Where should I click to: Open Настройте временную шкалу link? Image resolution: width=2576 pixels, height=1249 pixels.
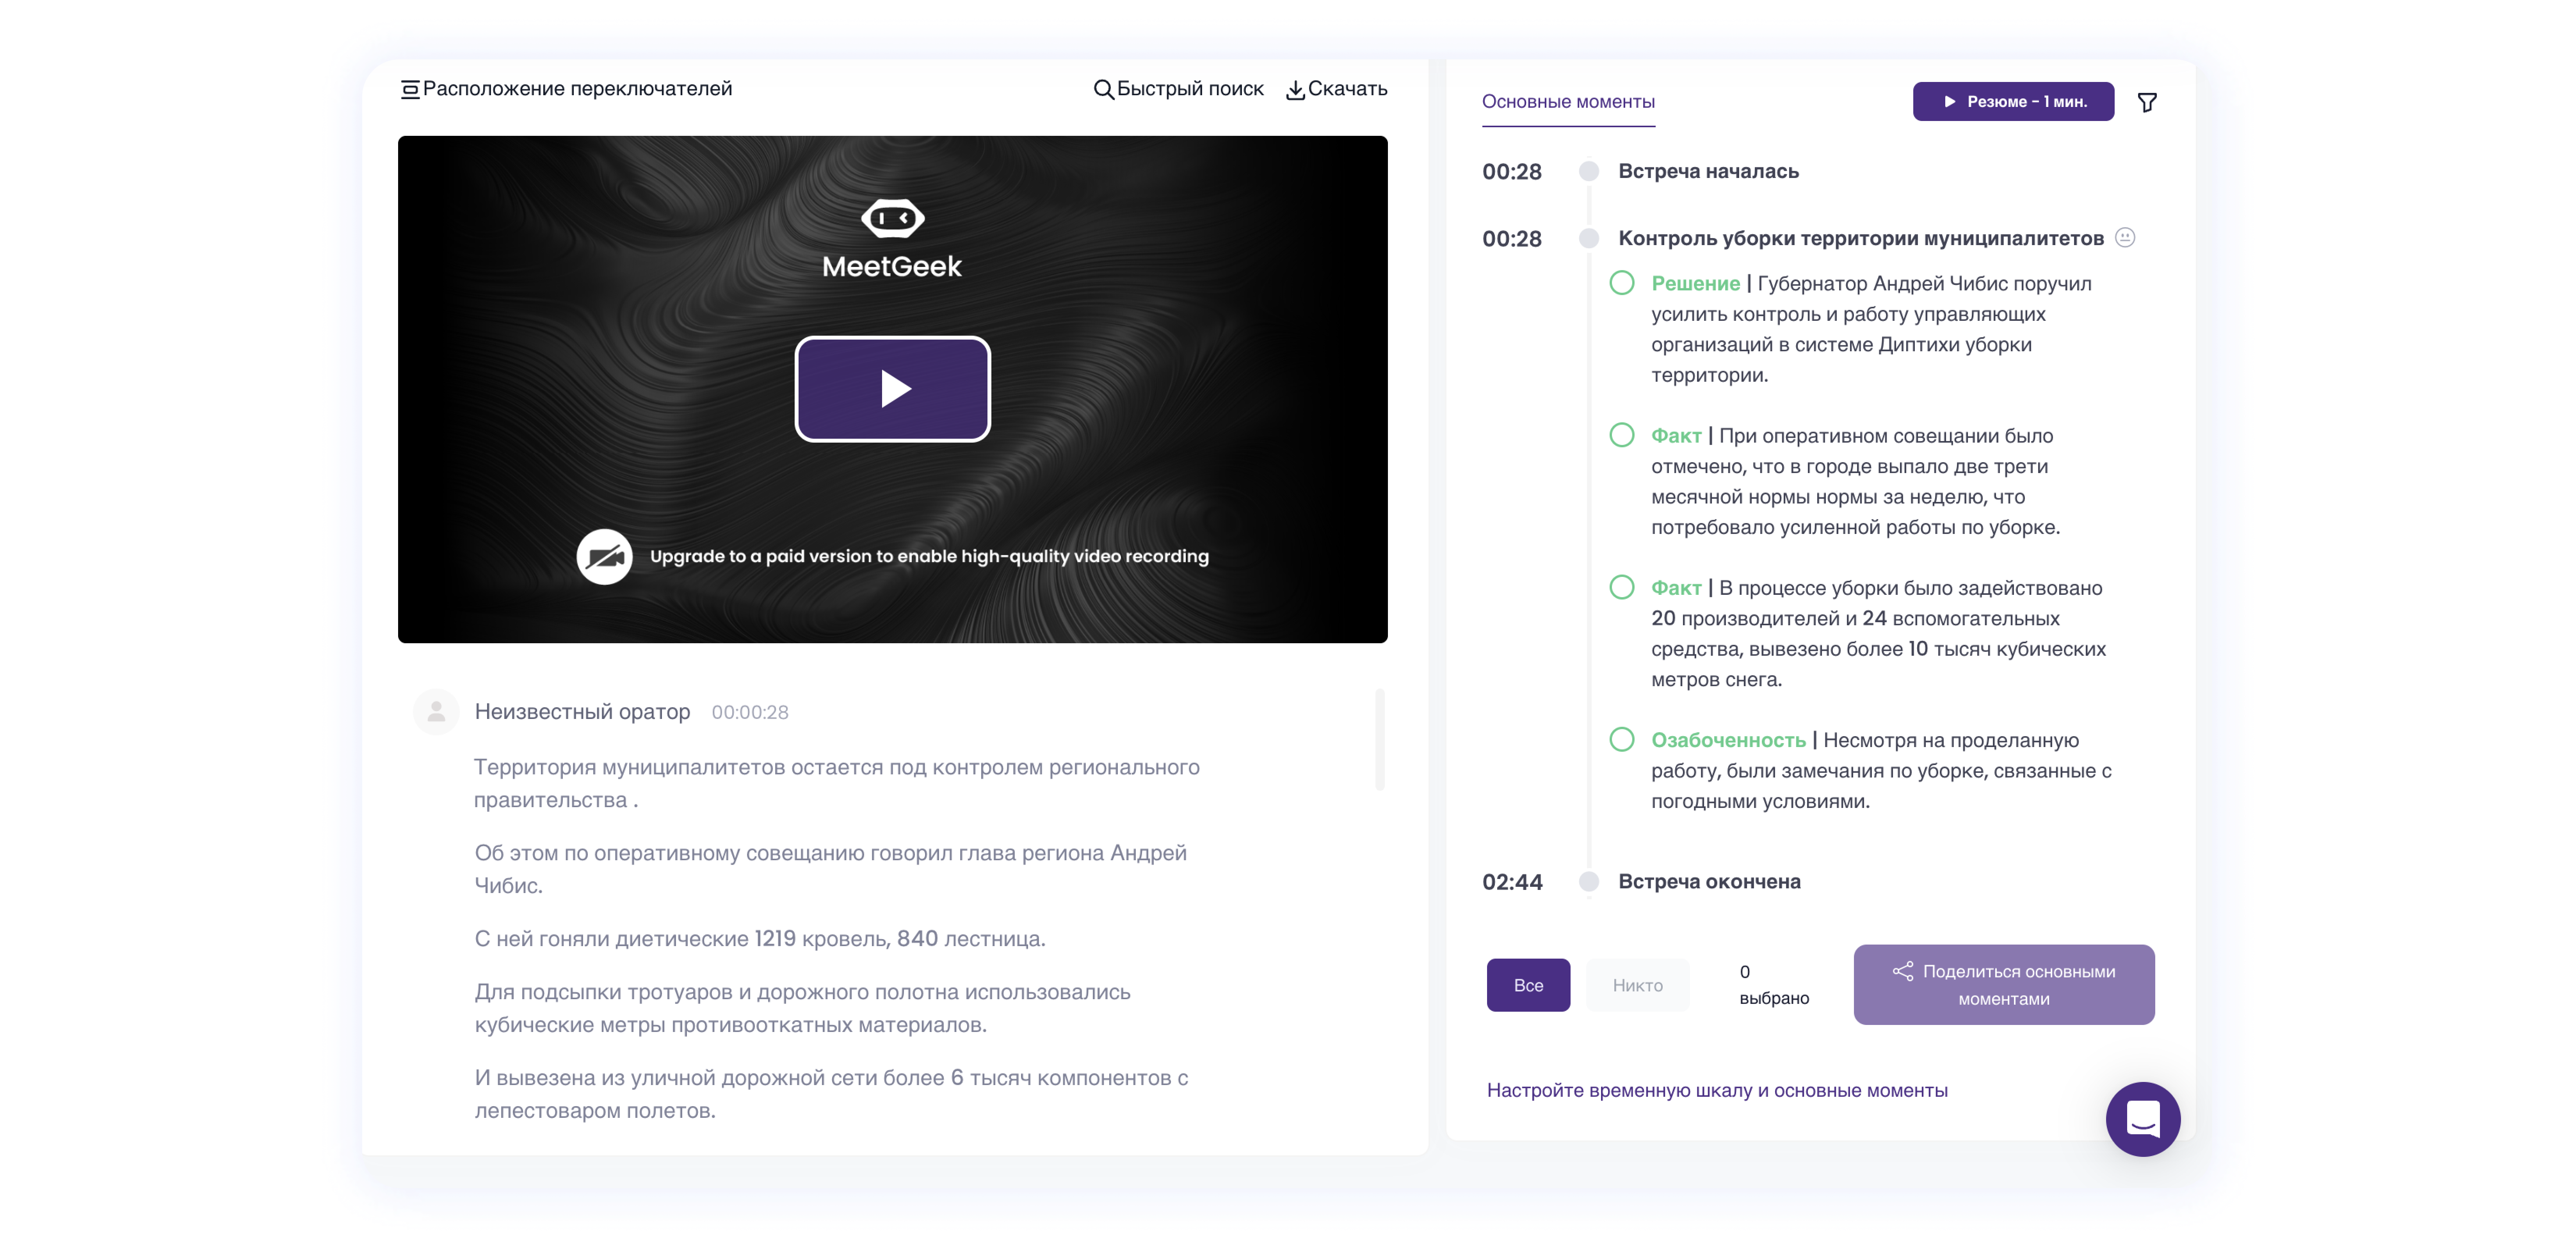[x=1716, y=1090]
